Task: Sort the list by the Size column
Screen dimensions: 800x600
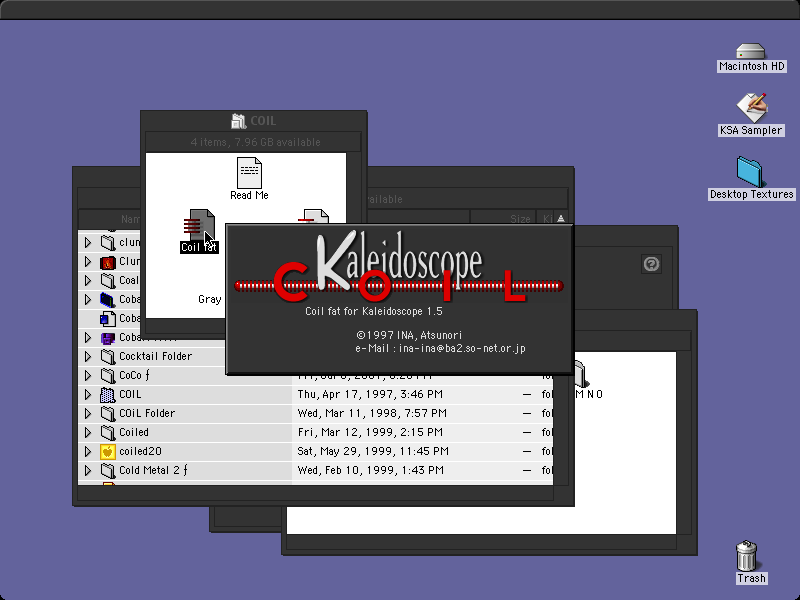Action: (x=503, y=218)
